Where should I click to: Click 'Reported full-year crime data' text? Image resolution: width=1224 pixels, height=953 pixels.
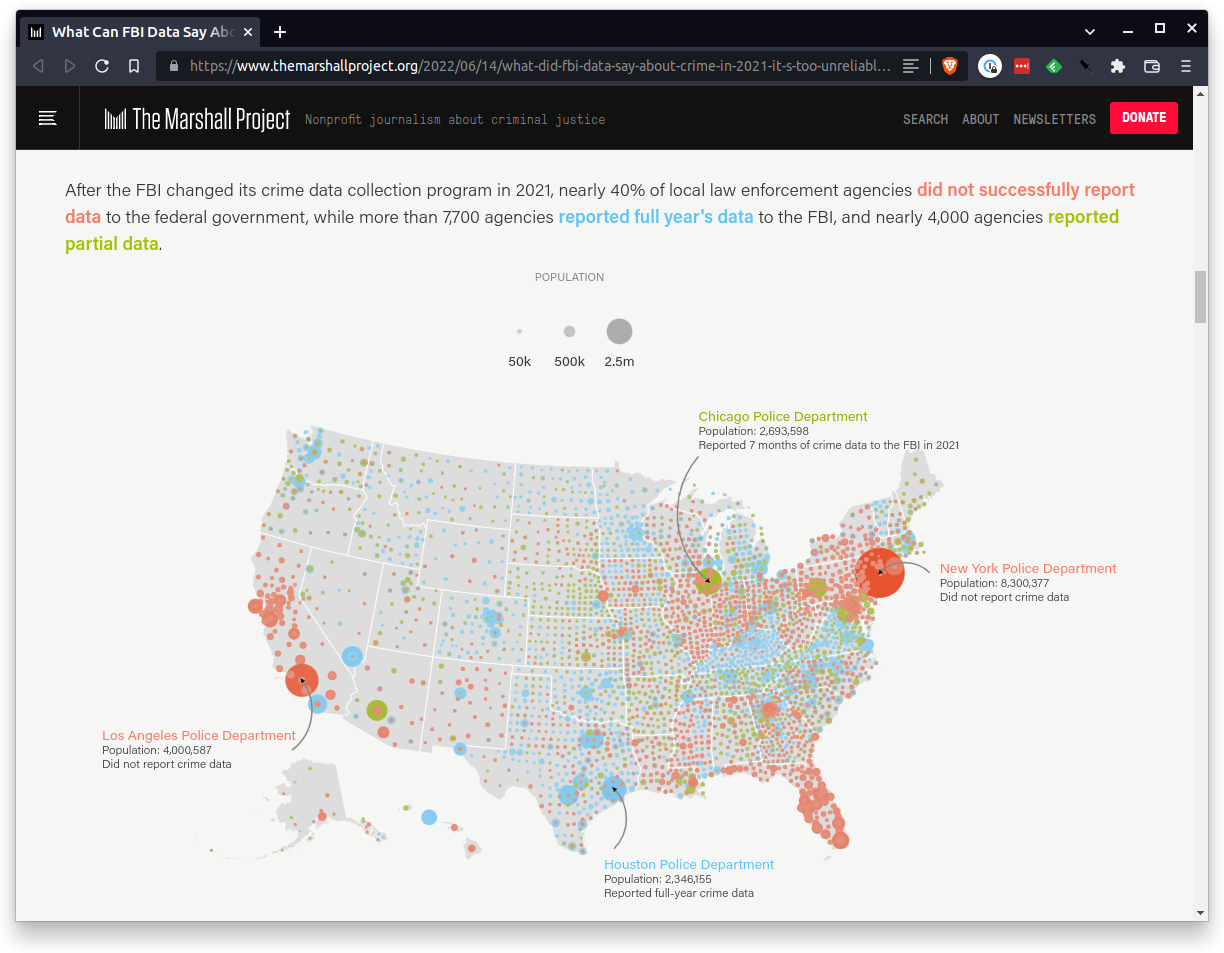point(679,893)
